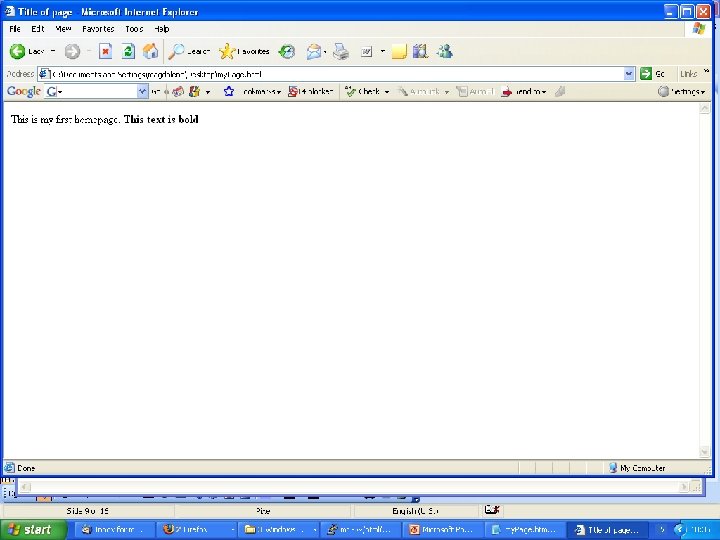Click the Inbox taskbar button
This screenshot has width=720, height=540.
tap(114, 530)
